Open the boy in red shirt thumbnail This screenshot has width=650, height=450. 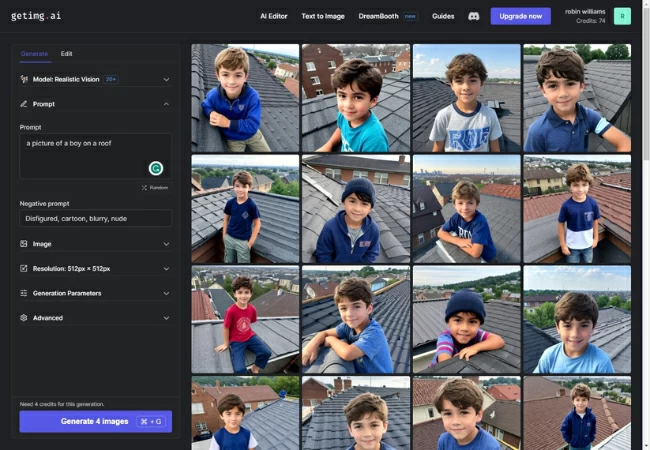pos(245,319)
